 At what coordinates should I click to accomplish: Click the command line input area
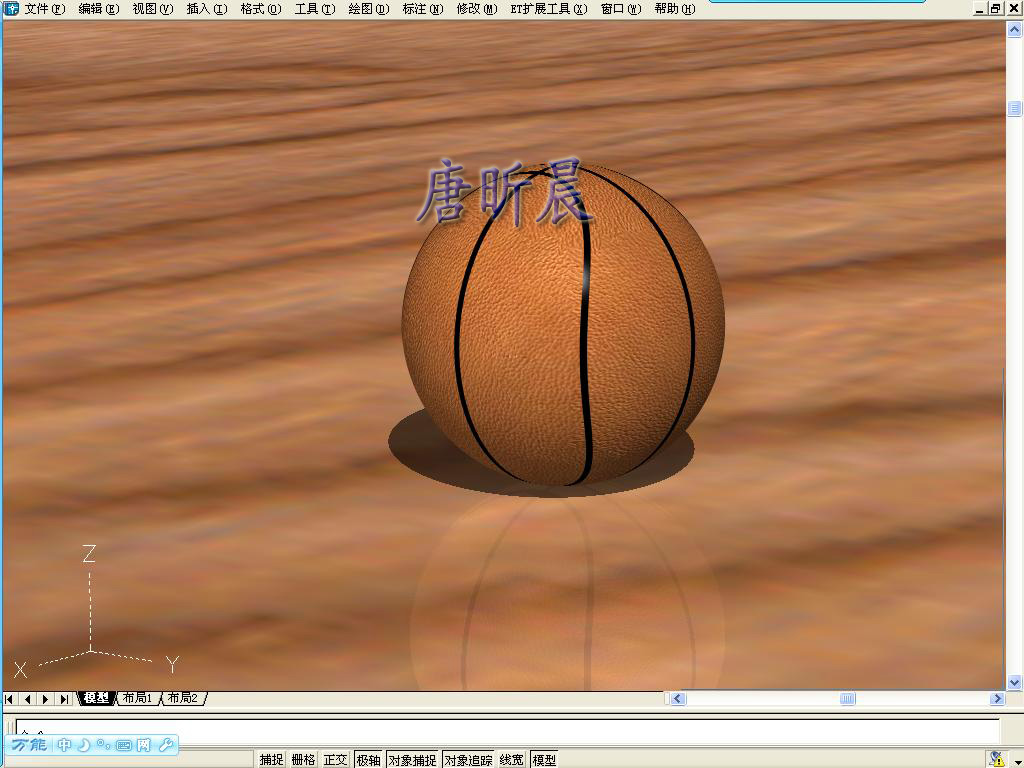coord(507,730)
